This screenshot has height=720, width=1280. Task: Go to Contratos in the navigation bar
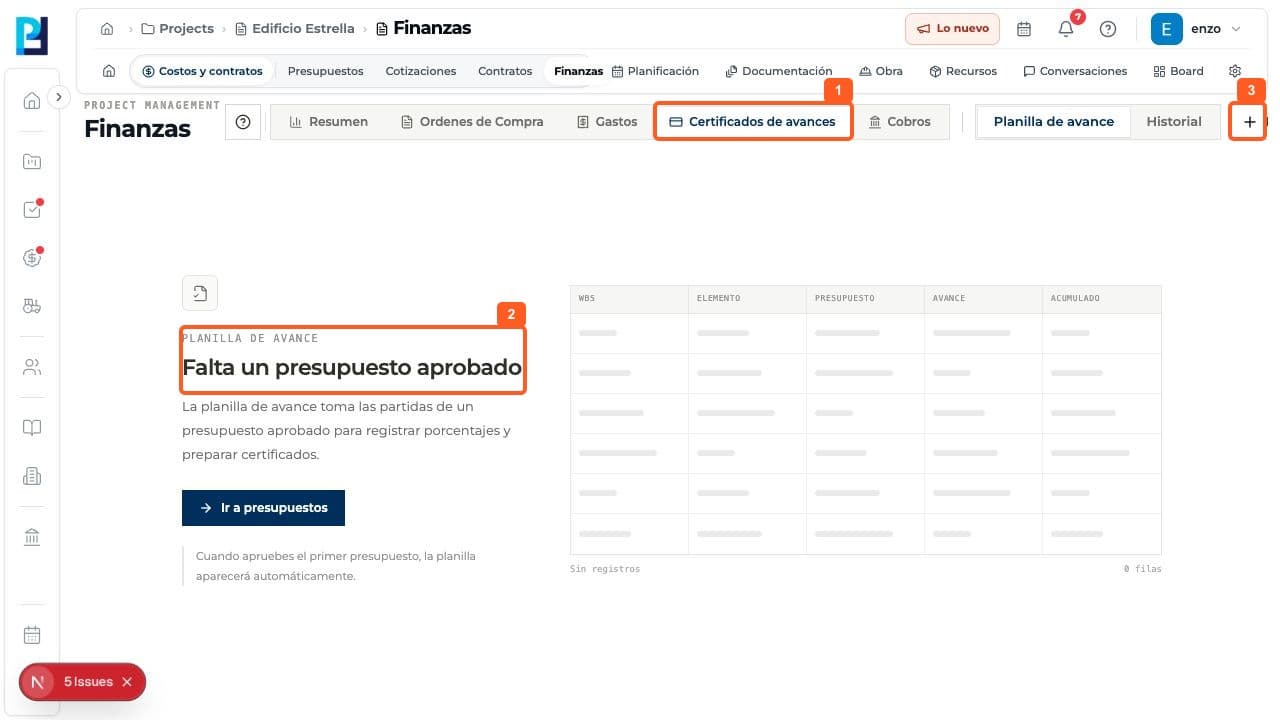point(505,71)
